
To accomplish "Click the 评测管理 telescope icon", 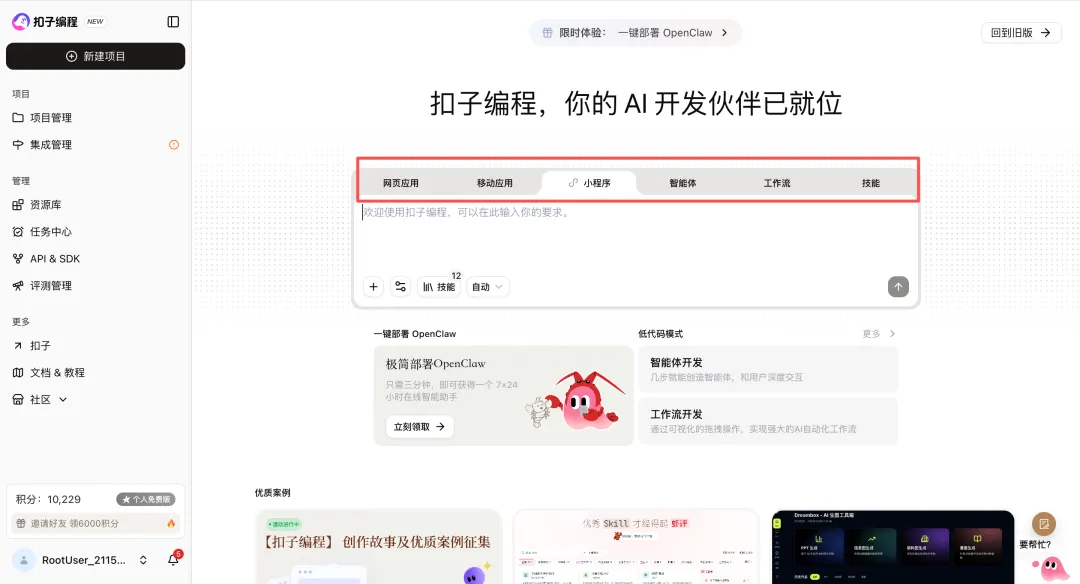I will pos(18,286).
